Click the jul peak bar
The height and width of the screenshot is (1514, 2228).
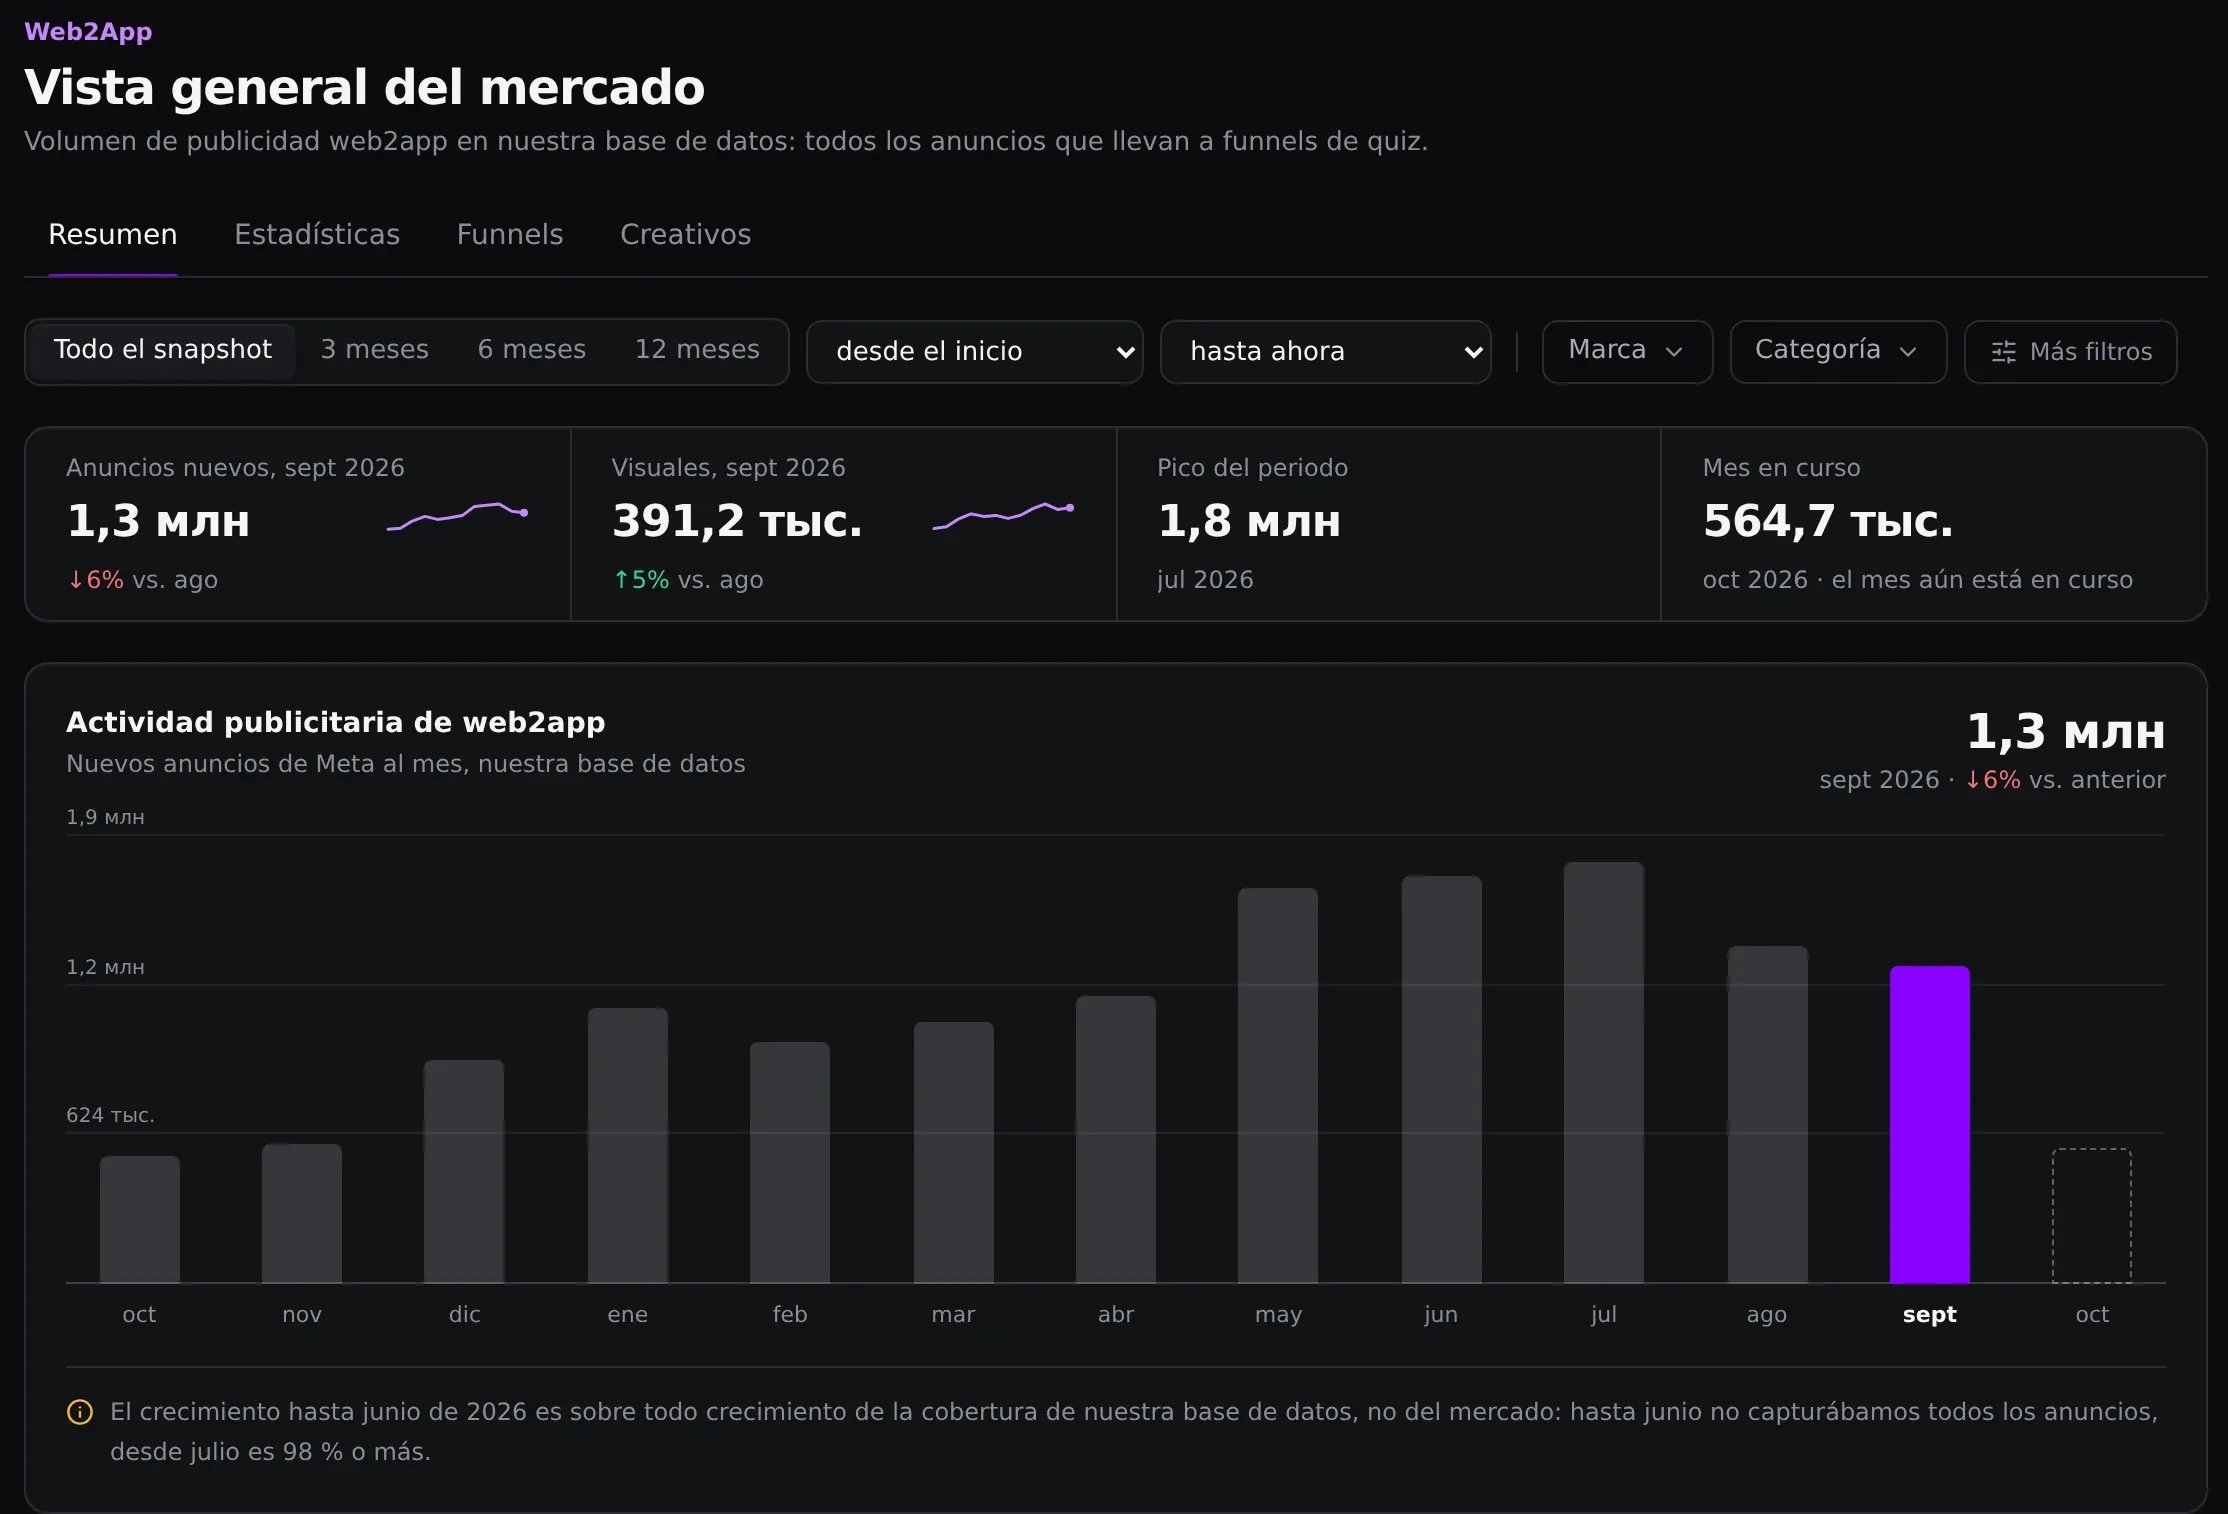[1603, 1072]
